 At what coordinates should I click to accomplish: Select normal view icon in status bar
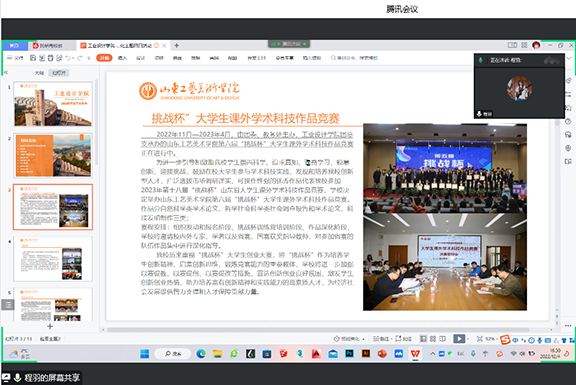tap(423, 339)
